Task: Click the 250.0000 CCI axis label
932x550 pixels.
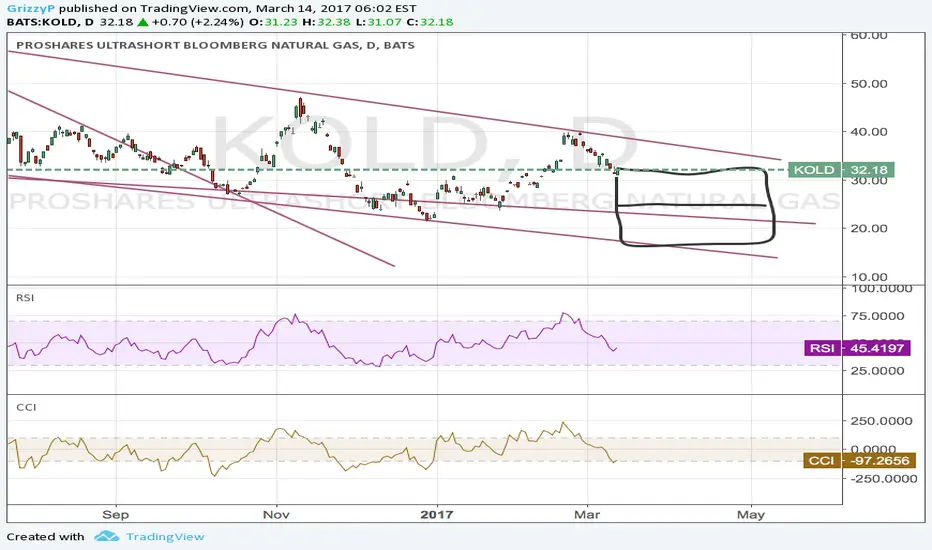Action: coord(881,421)
